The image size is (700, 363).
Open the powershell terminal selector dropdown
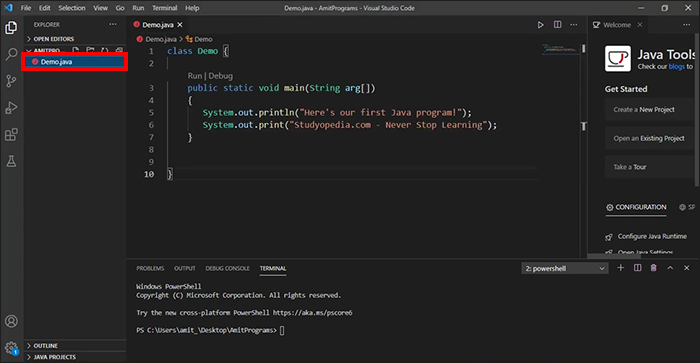pyautogui.click(x=565, y=268)
